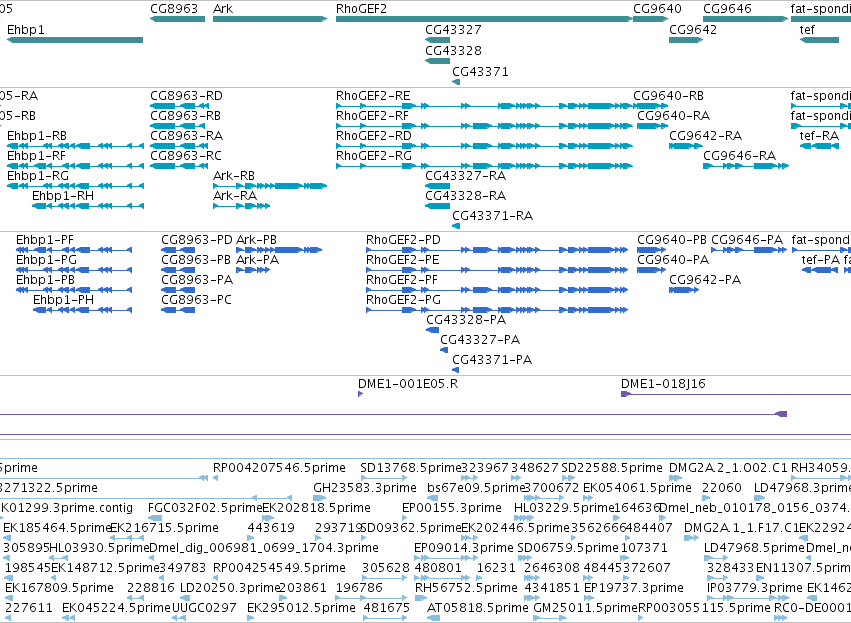
Task: Click the RhoGEF2-PD protein label
Action: [x=403, y=240]
